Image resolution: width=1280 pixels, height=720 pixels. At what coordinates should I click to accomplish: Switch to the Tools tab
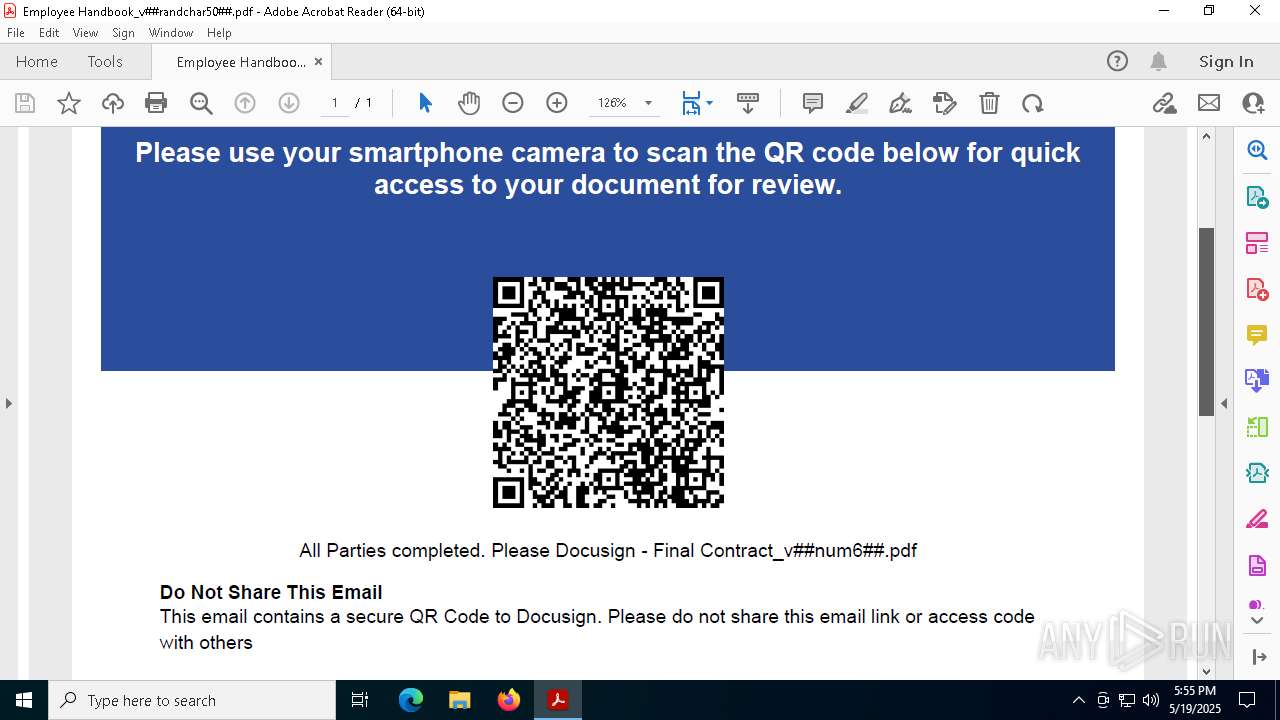(105, 61)
